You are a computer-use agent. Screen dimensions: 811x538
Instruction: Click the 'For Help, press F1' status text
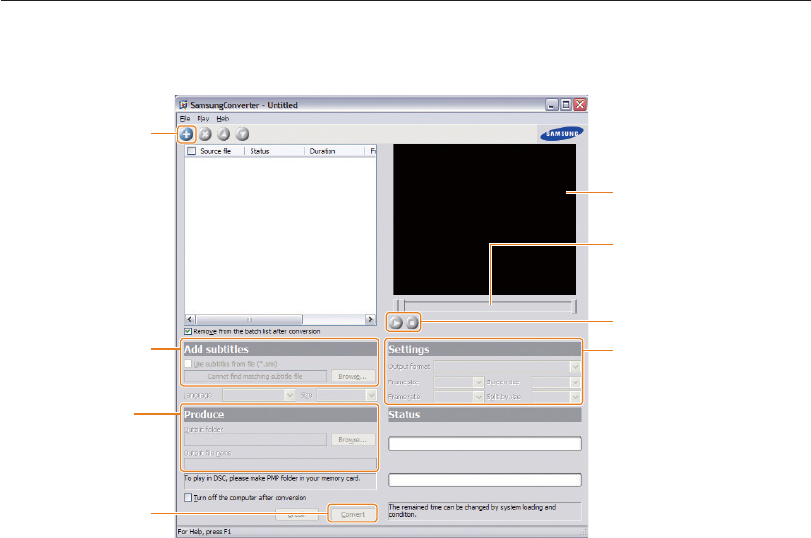[x=204, y=532]
